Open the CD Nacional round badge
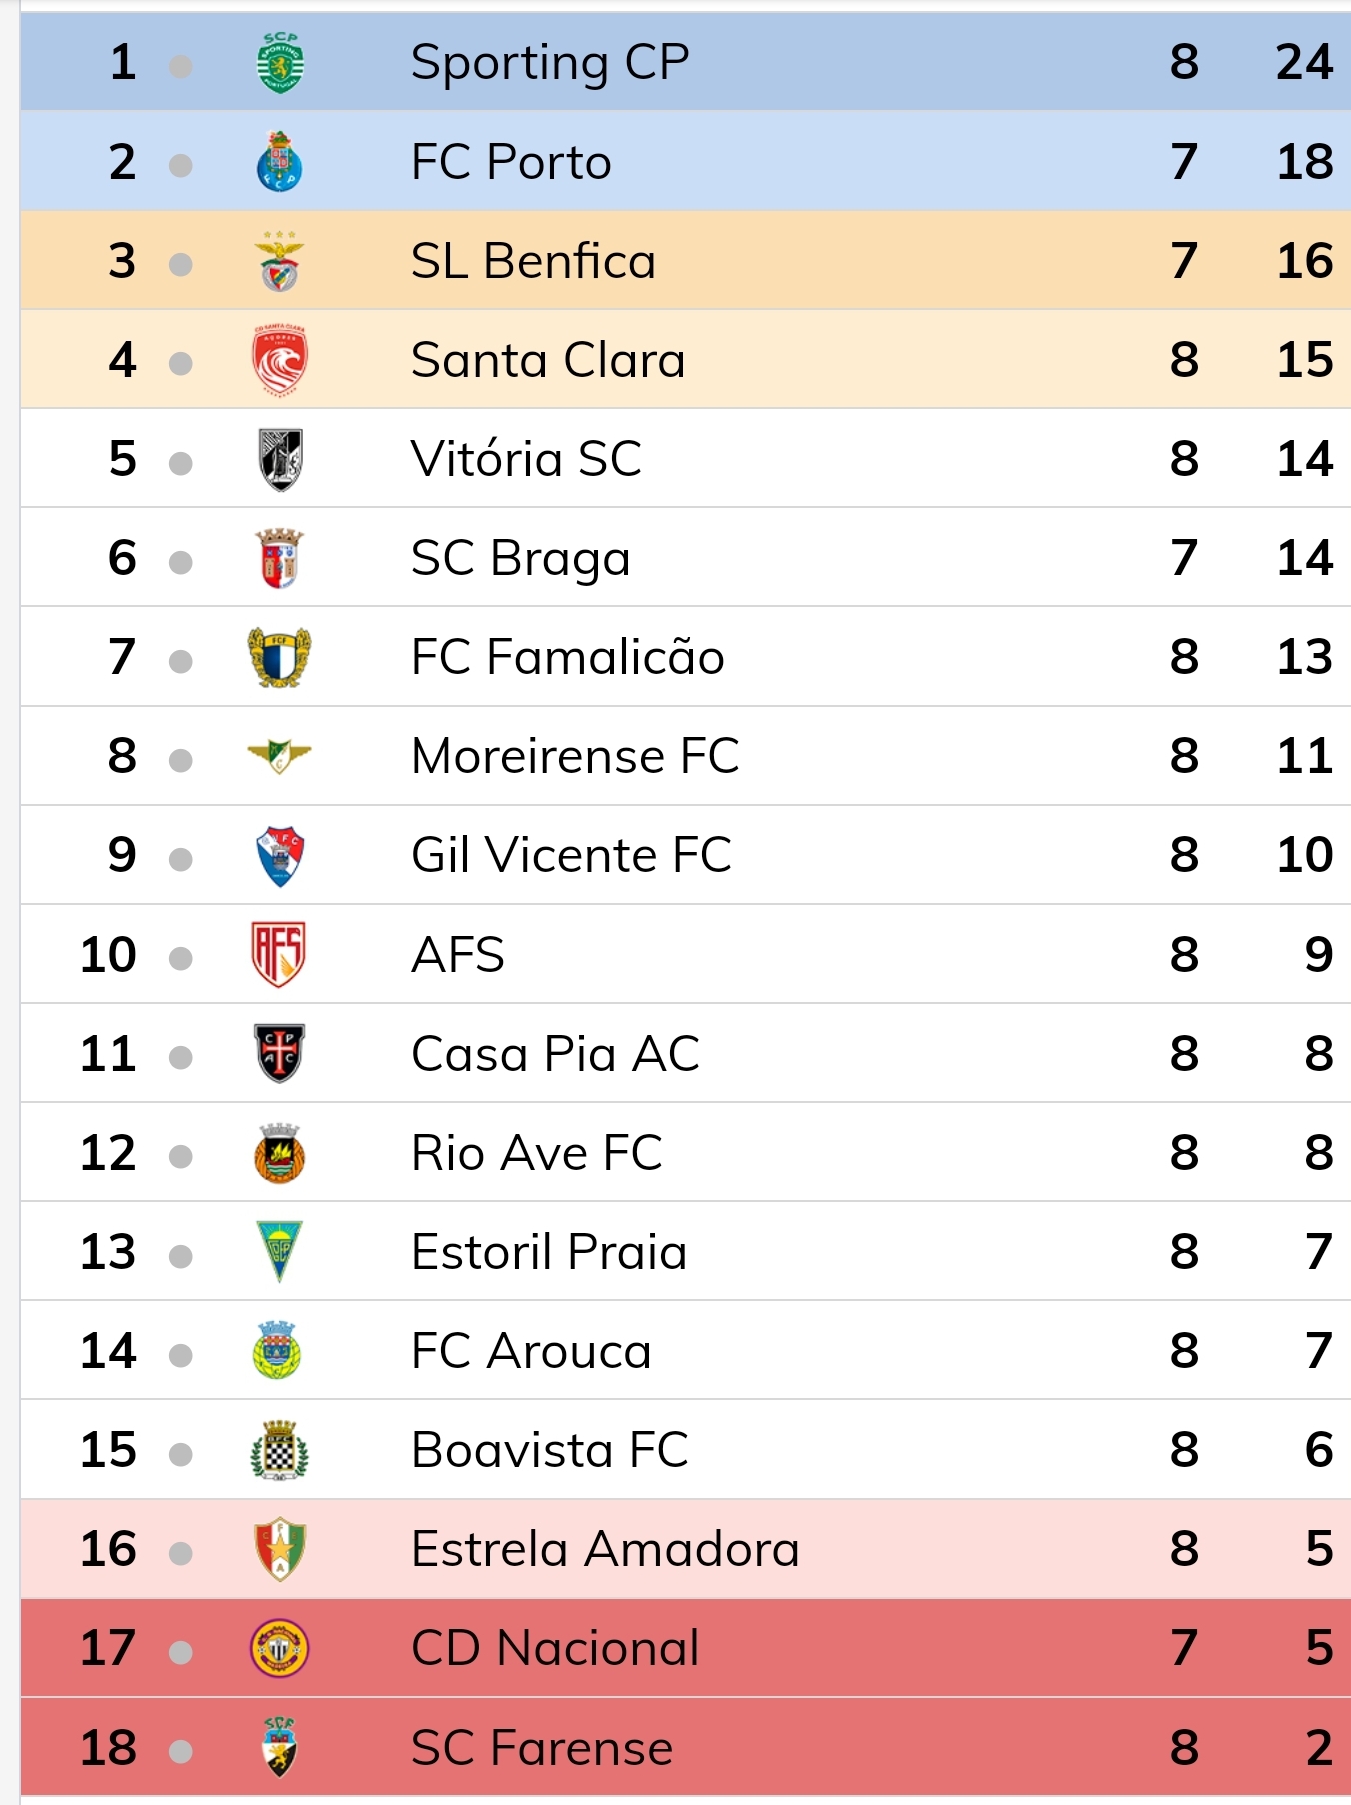The height and width of the screenshot is (1805, 1351). point(280,1648)
